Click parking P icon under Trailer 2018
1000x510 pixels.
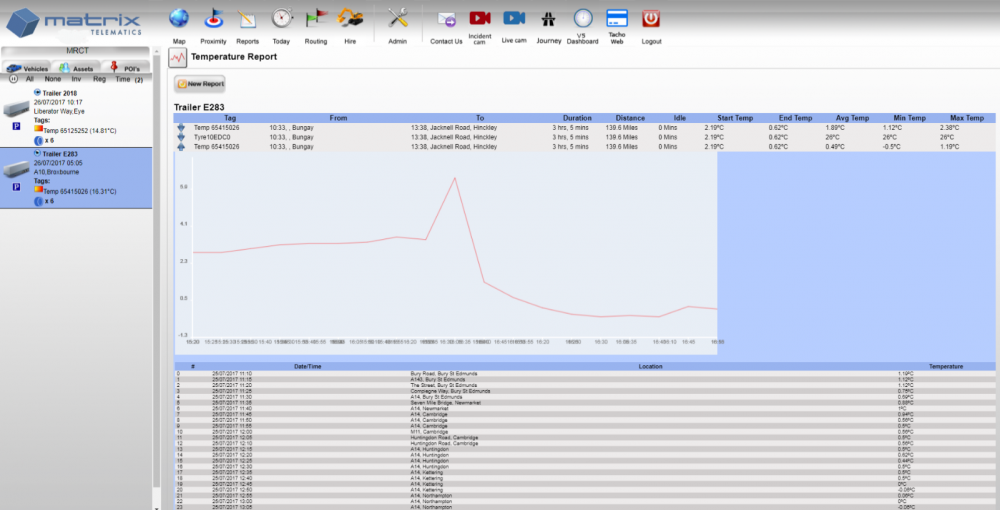click(17, 127)
